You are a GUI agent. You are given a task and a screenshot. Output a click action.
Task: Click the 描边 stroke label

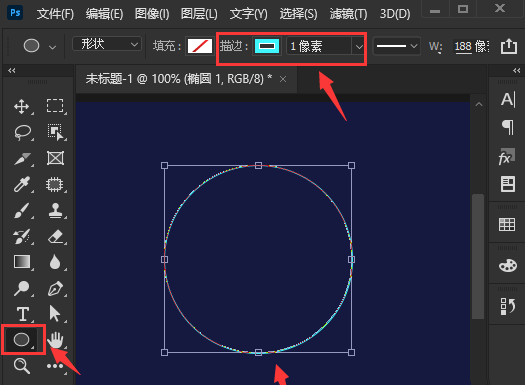[234, 46]
